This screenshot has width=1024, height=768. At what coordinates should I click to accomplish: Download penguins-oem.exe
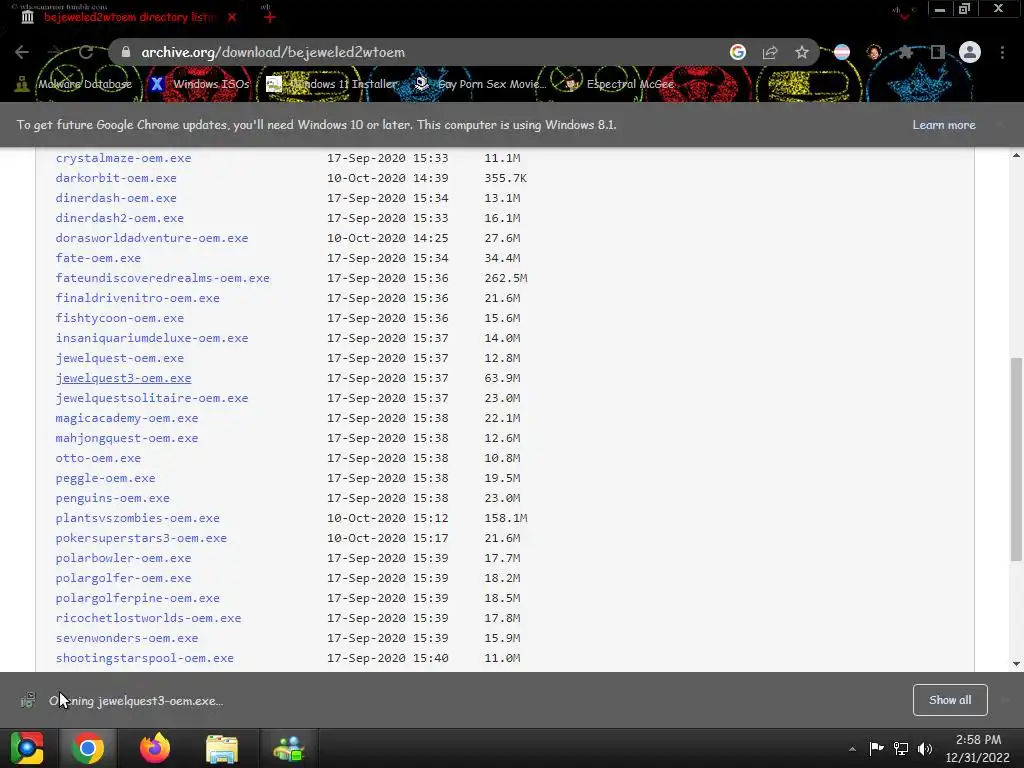pos(112,498)
